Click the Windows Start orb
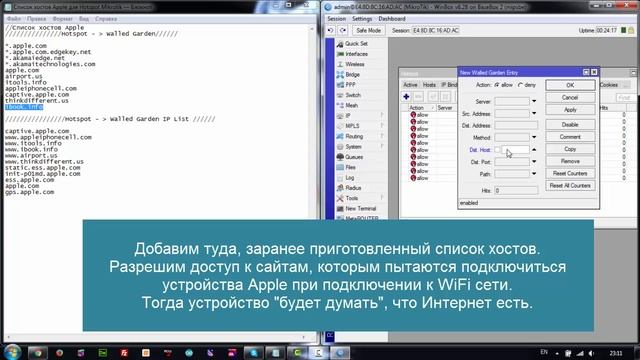The width and height of the screenshot is (640, 360). coord(12,352)
